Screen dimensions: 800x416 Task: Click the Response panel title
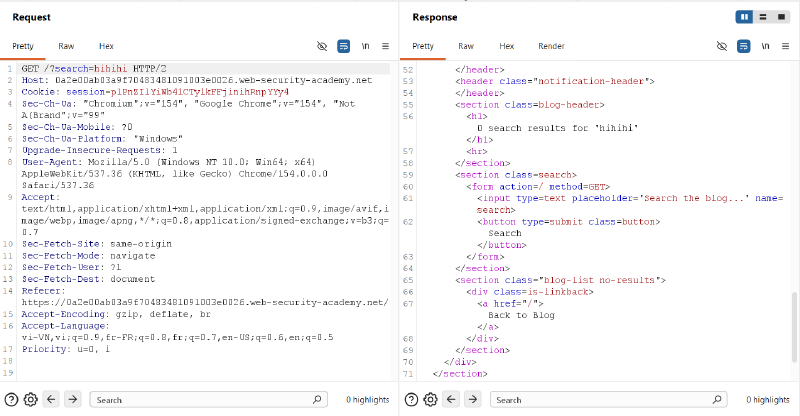click(x=435, y=17)
